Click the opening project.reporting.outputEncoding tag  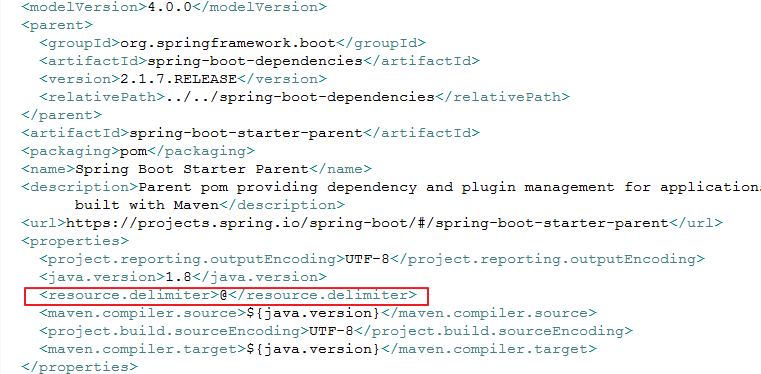point(192,259)
